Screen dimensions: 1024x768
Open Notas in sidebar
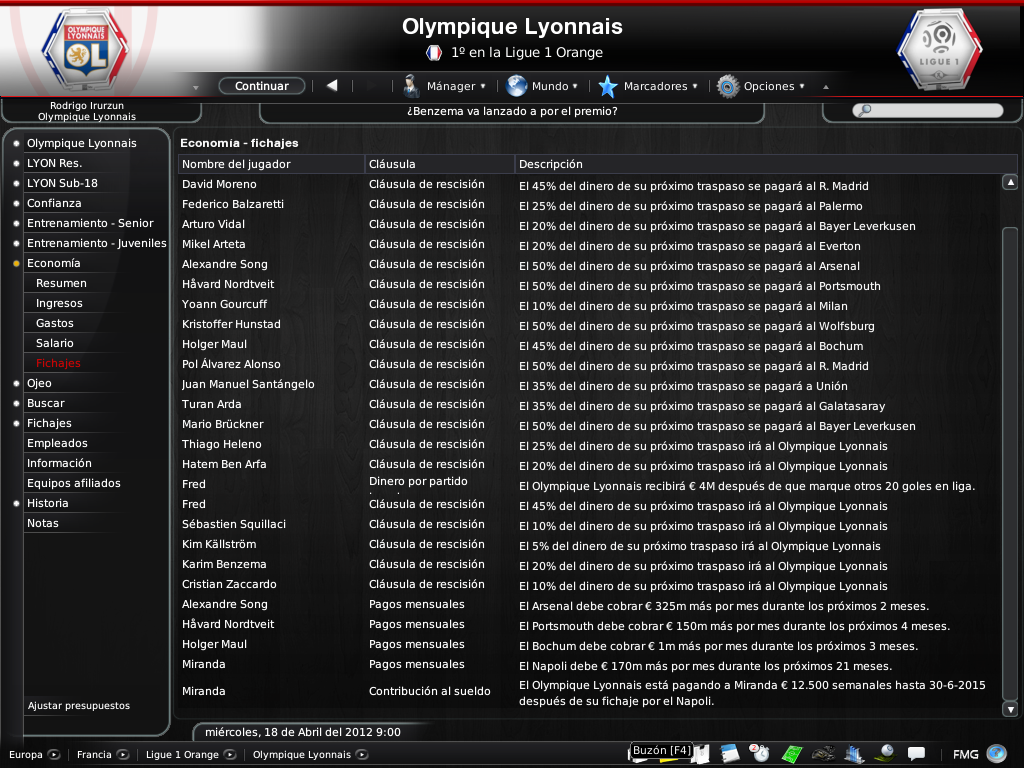(x=42, y=523)
